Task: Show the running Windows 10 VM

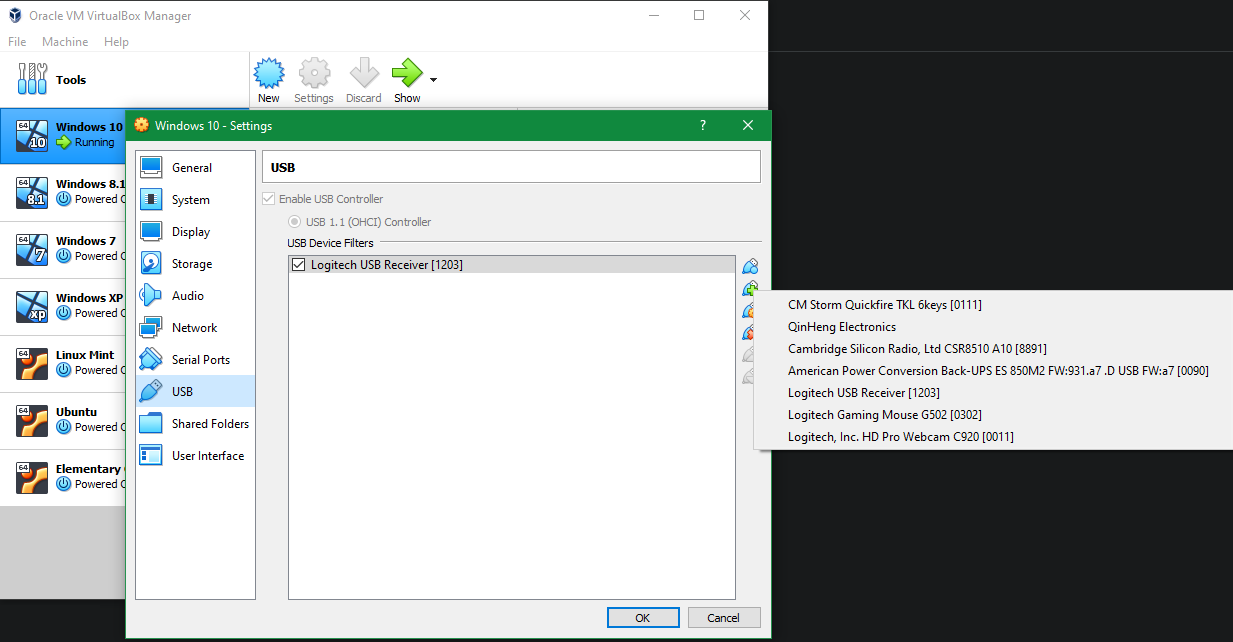Action: (x=406, y=79)
